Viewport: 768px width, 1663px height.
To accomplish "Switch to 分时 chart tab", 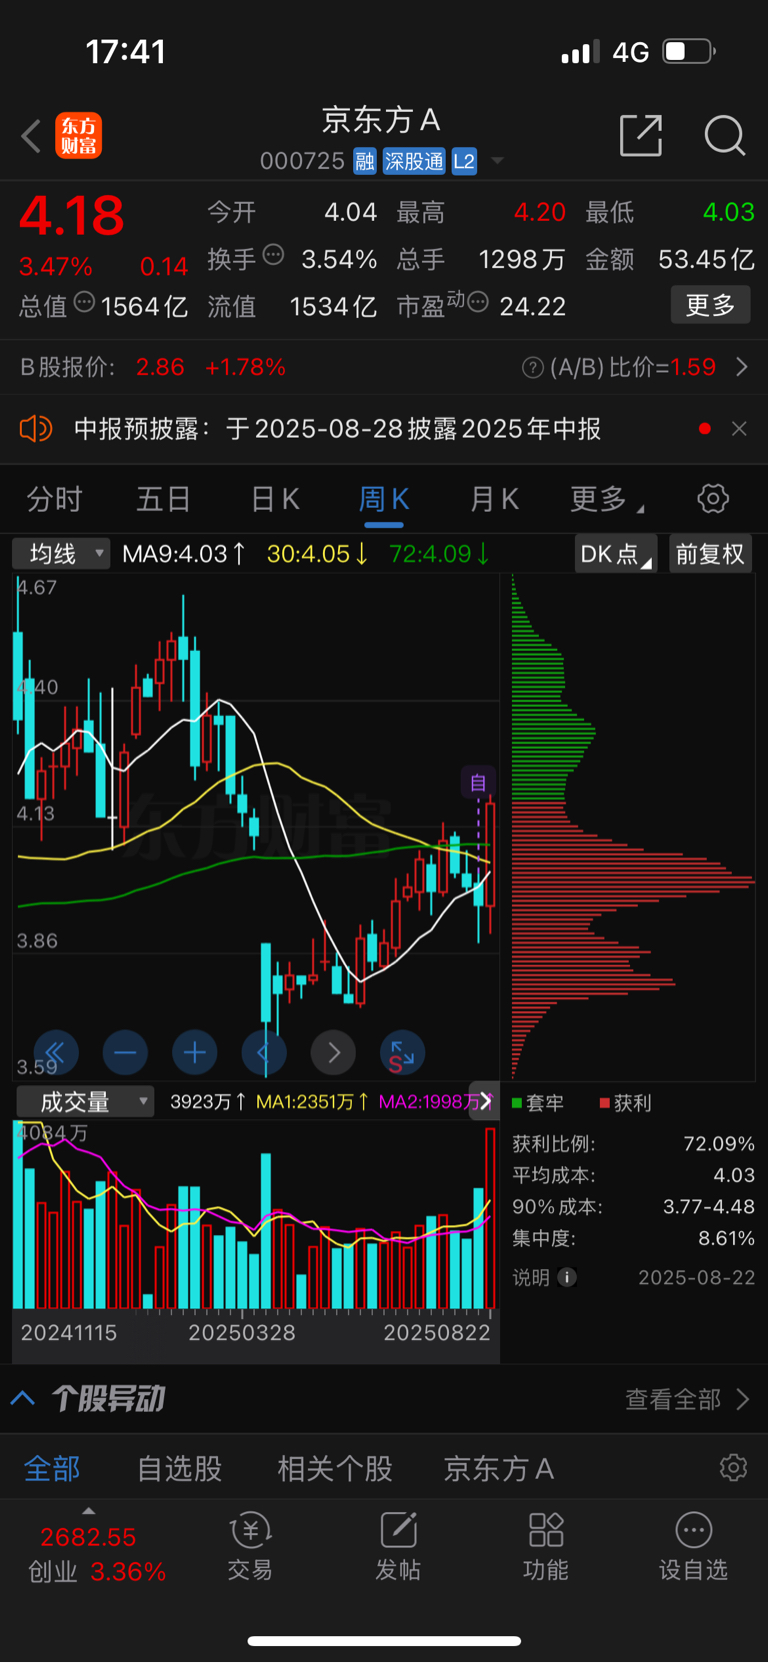I will click(54, 499).
